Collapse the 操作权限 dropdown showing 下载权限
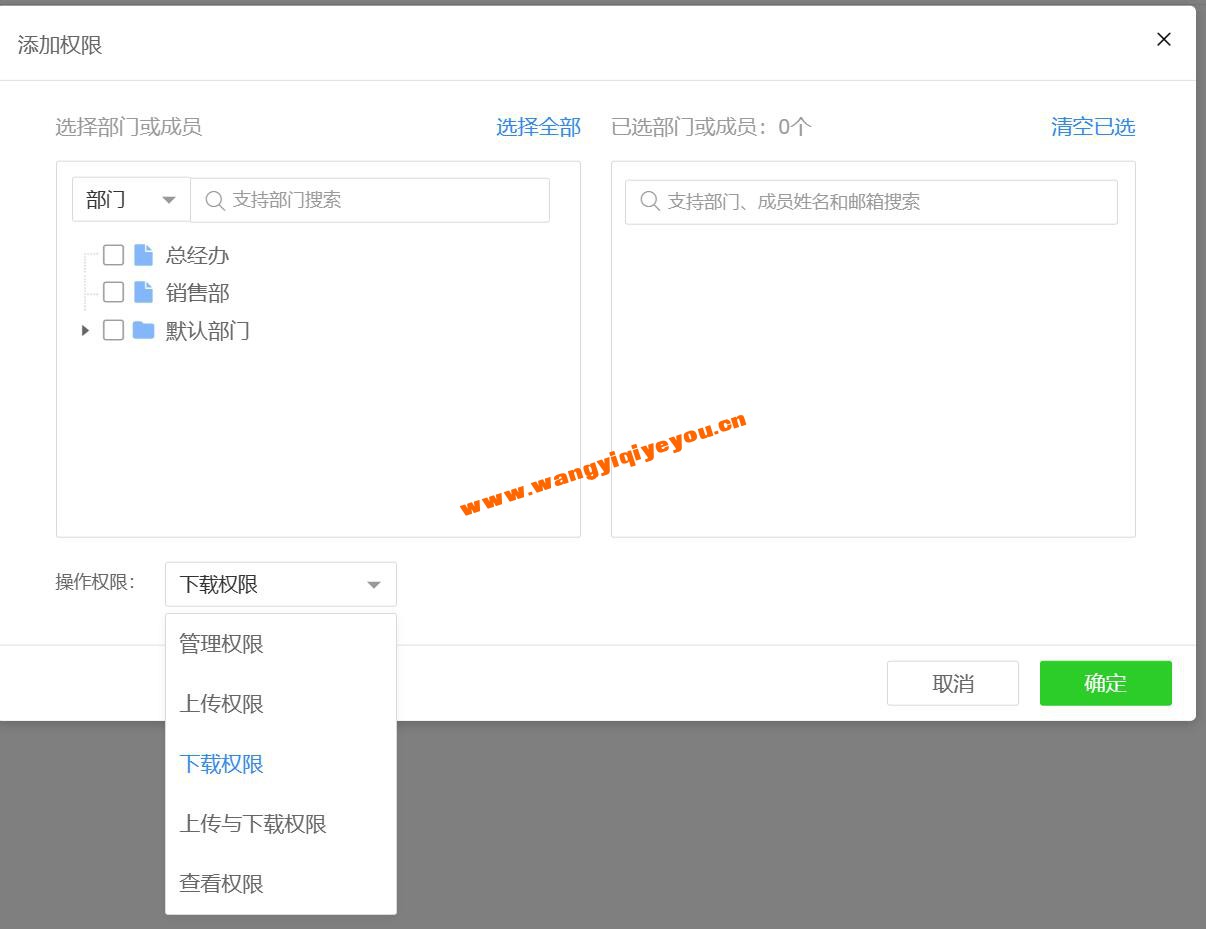The image size is (1206, 929). tap(280, 584)
